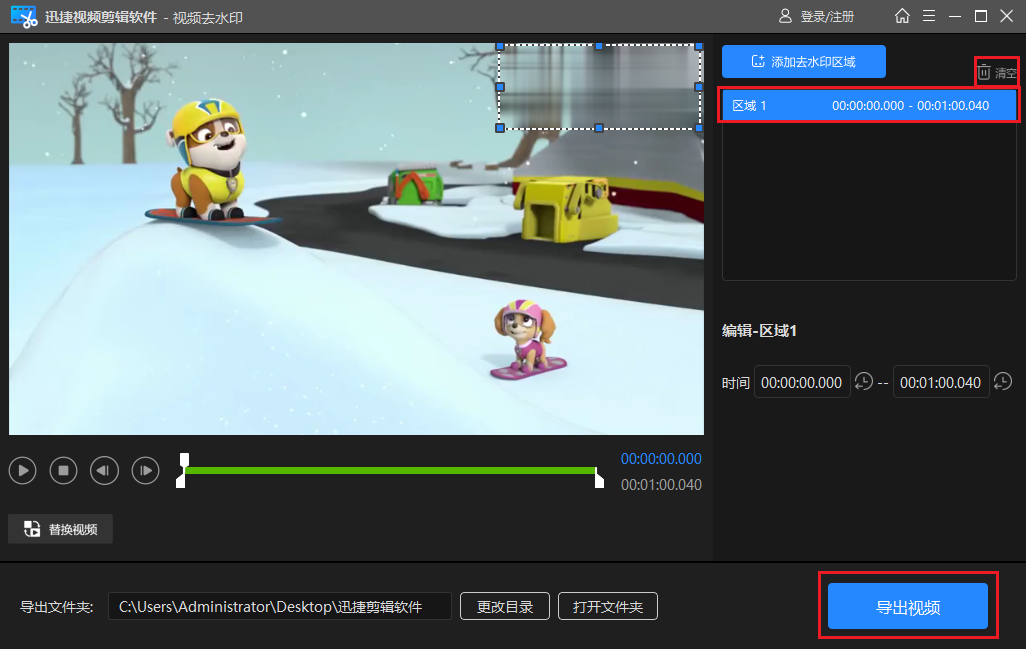Minimize the application window

pos(955,16)
